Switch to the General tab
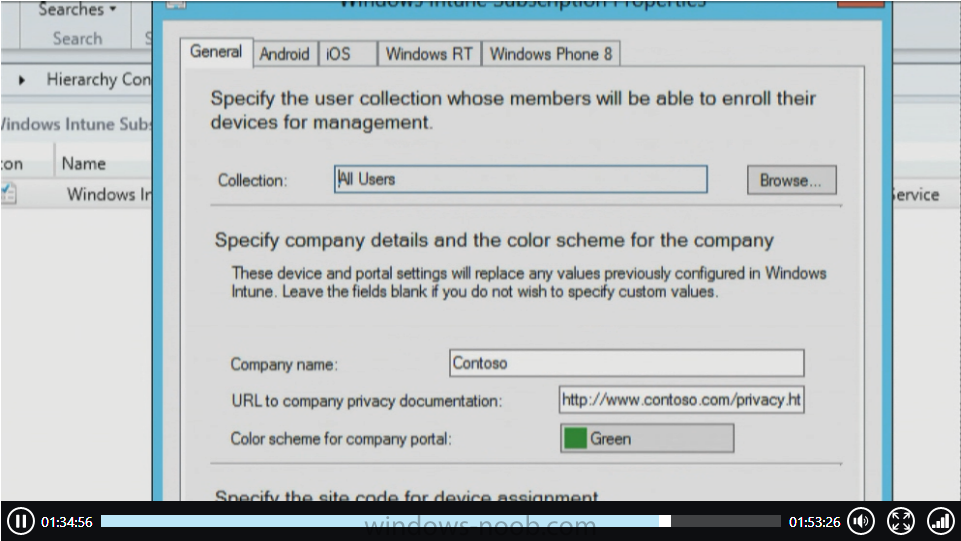This screenshot has height=541, width=961. point(216,51)
